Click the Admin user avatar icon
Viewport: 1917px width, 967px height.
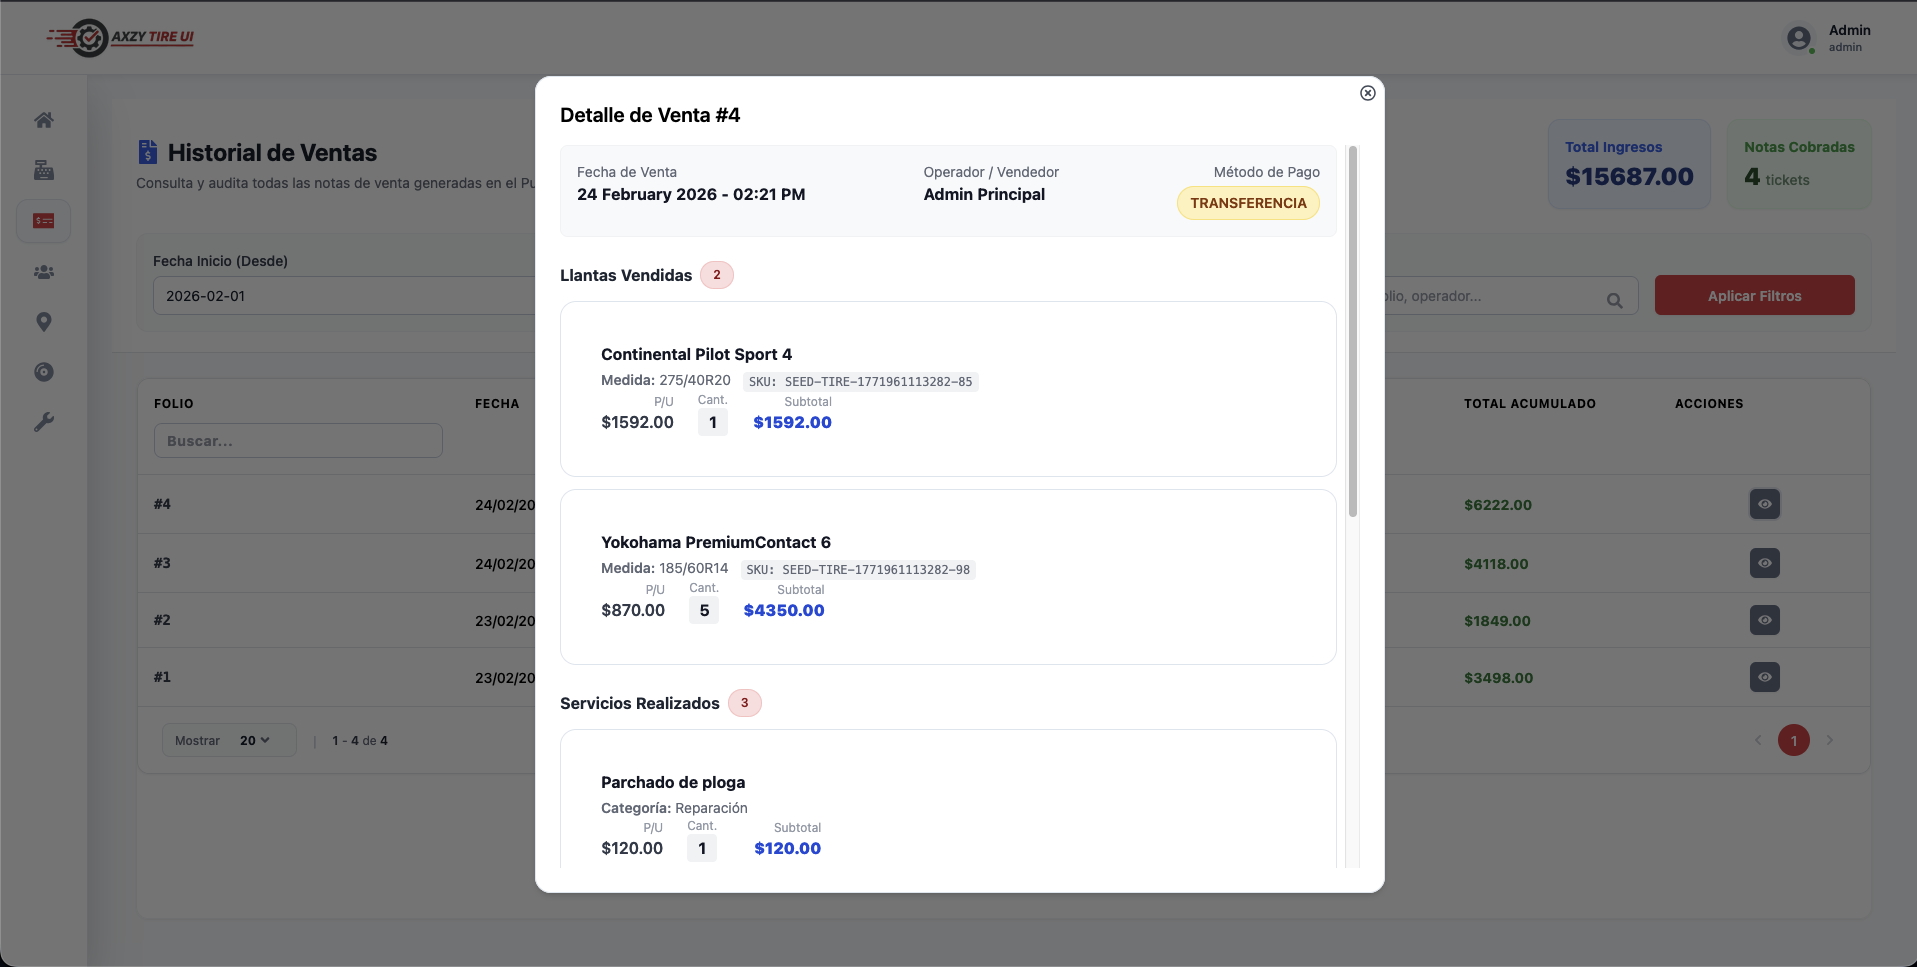[1798, 38]
